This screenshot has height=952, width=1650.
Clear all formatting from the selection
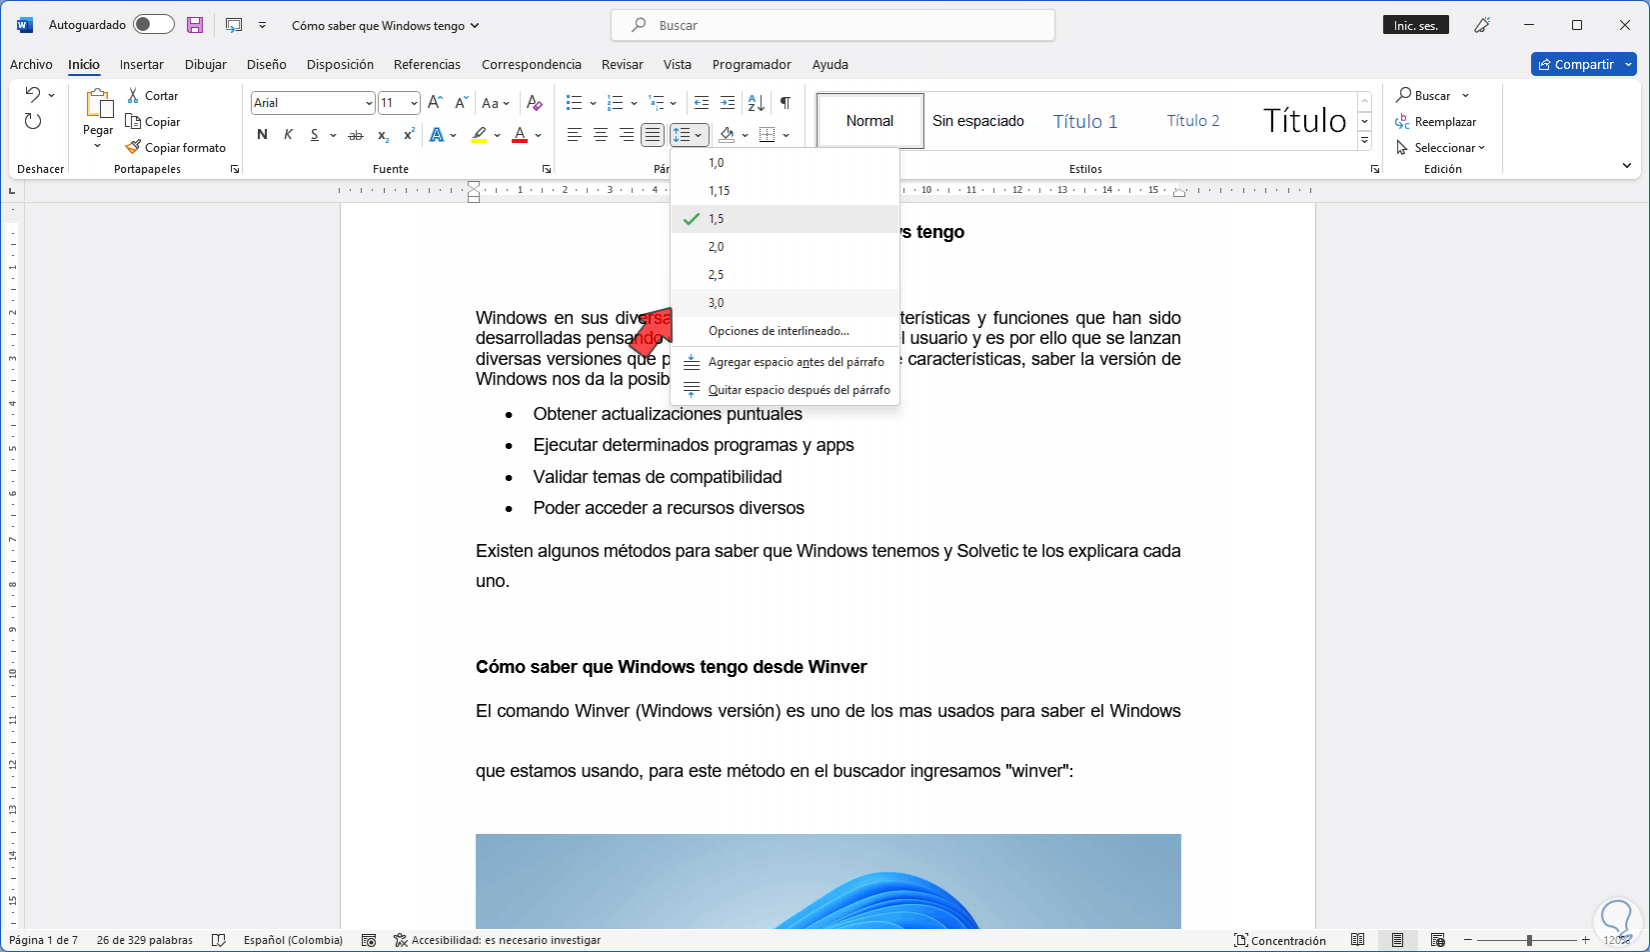tap(535, 103)
